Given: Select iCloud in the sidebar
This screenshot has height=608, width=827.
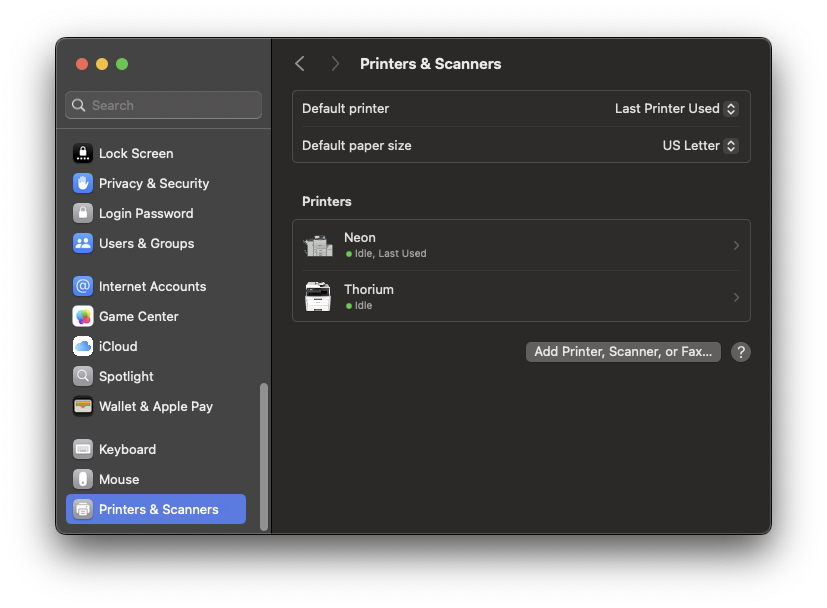Looking at the screenshot, I should coord(156,346).
